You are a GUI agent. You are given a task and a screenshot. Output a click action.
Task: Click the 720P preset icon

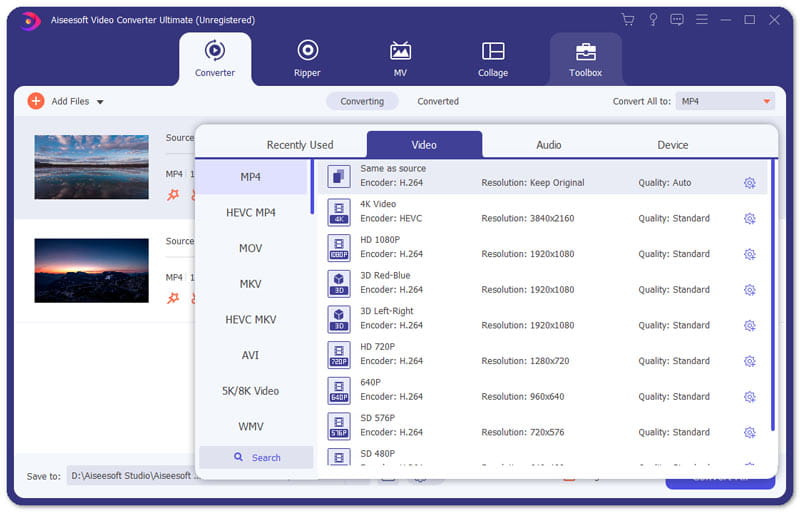[x=339, y=355]
